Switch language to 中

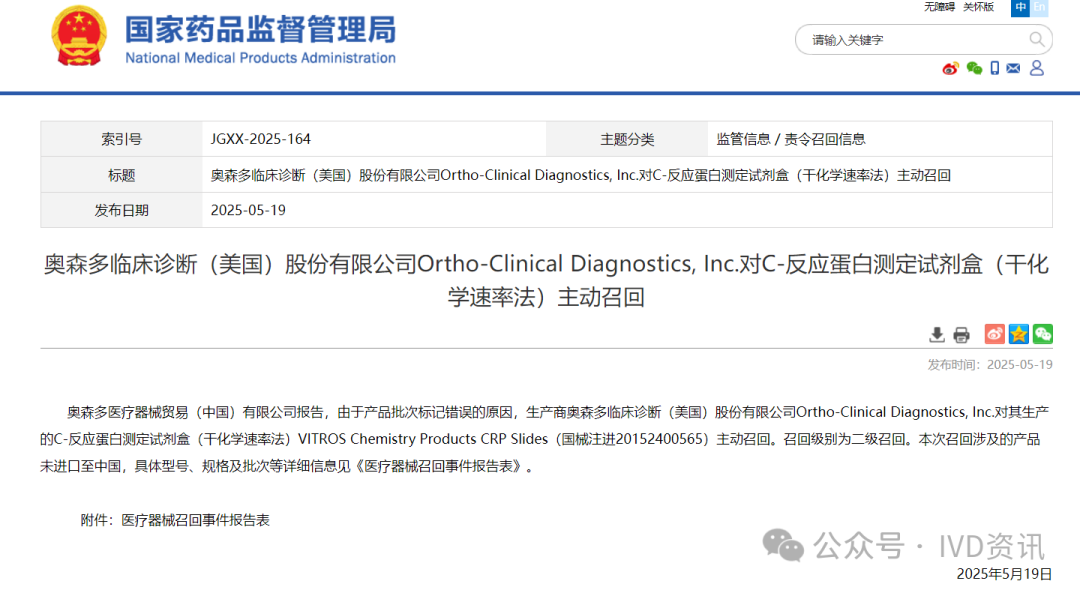(1020, 8)
